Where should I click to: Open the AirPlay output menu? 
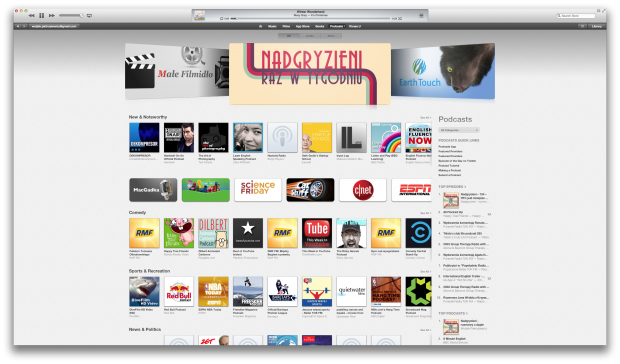coord(89,15)
